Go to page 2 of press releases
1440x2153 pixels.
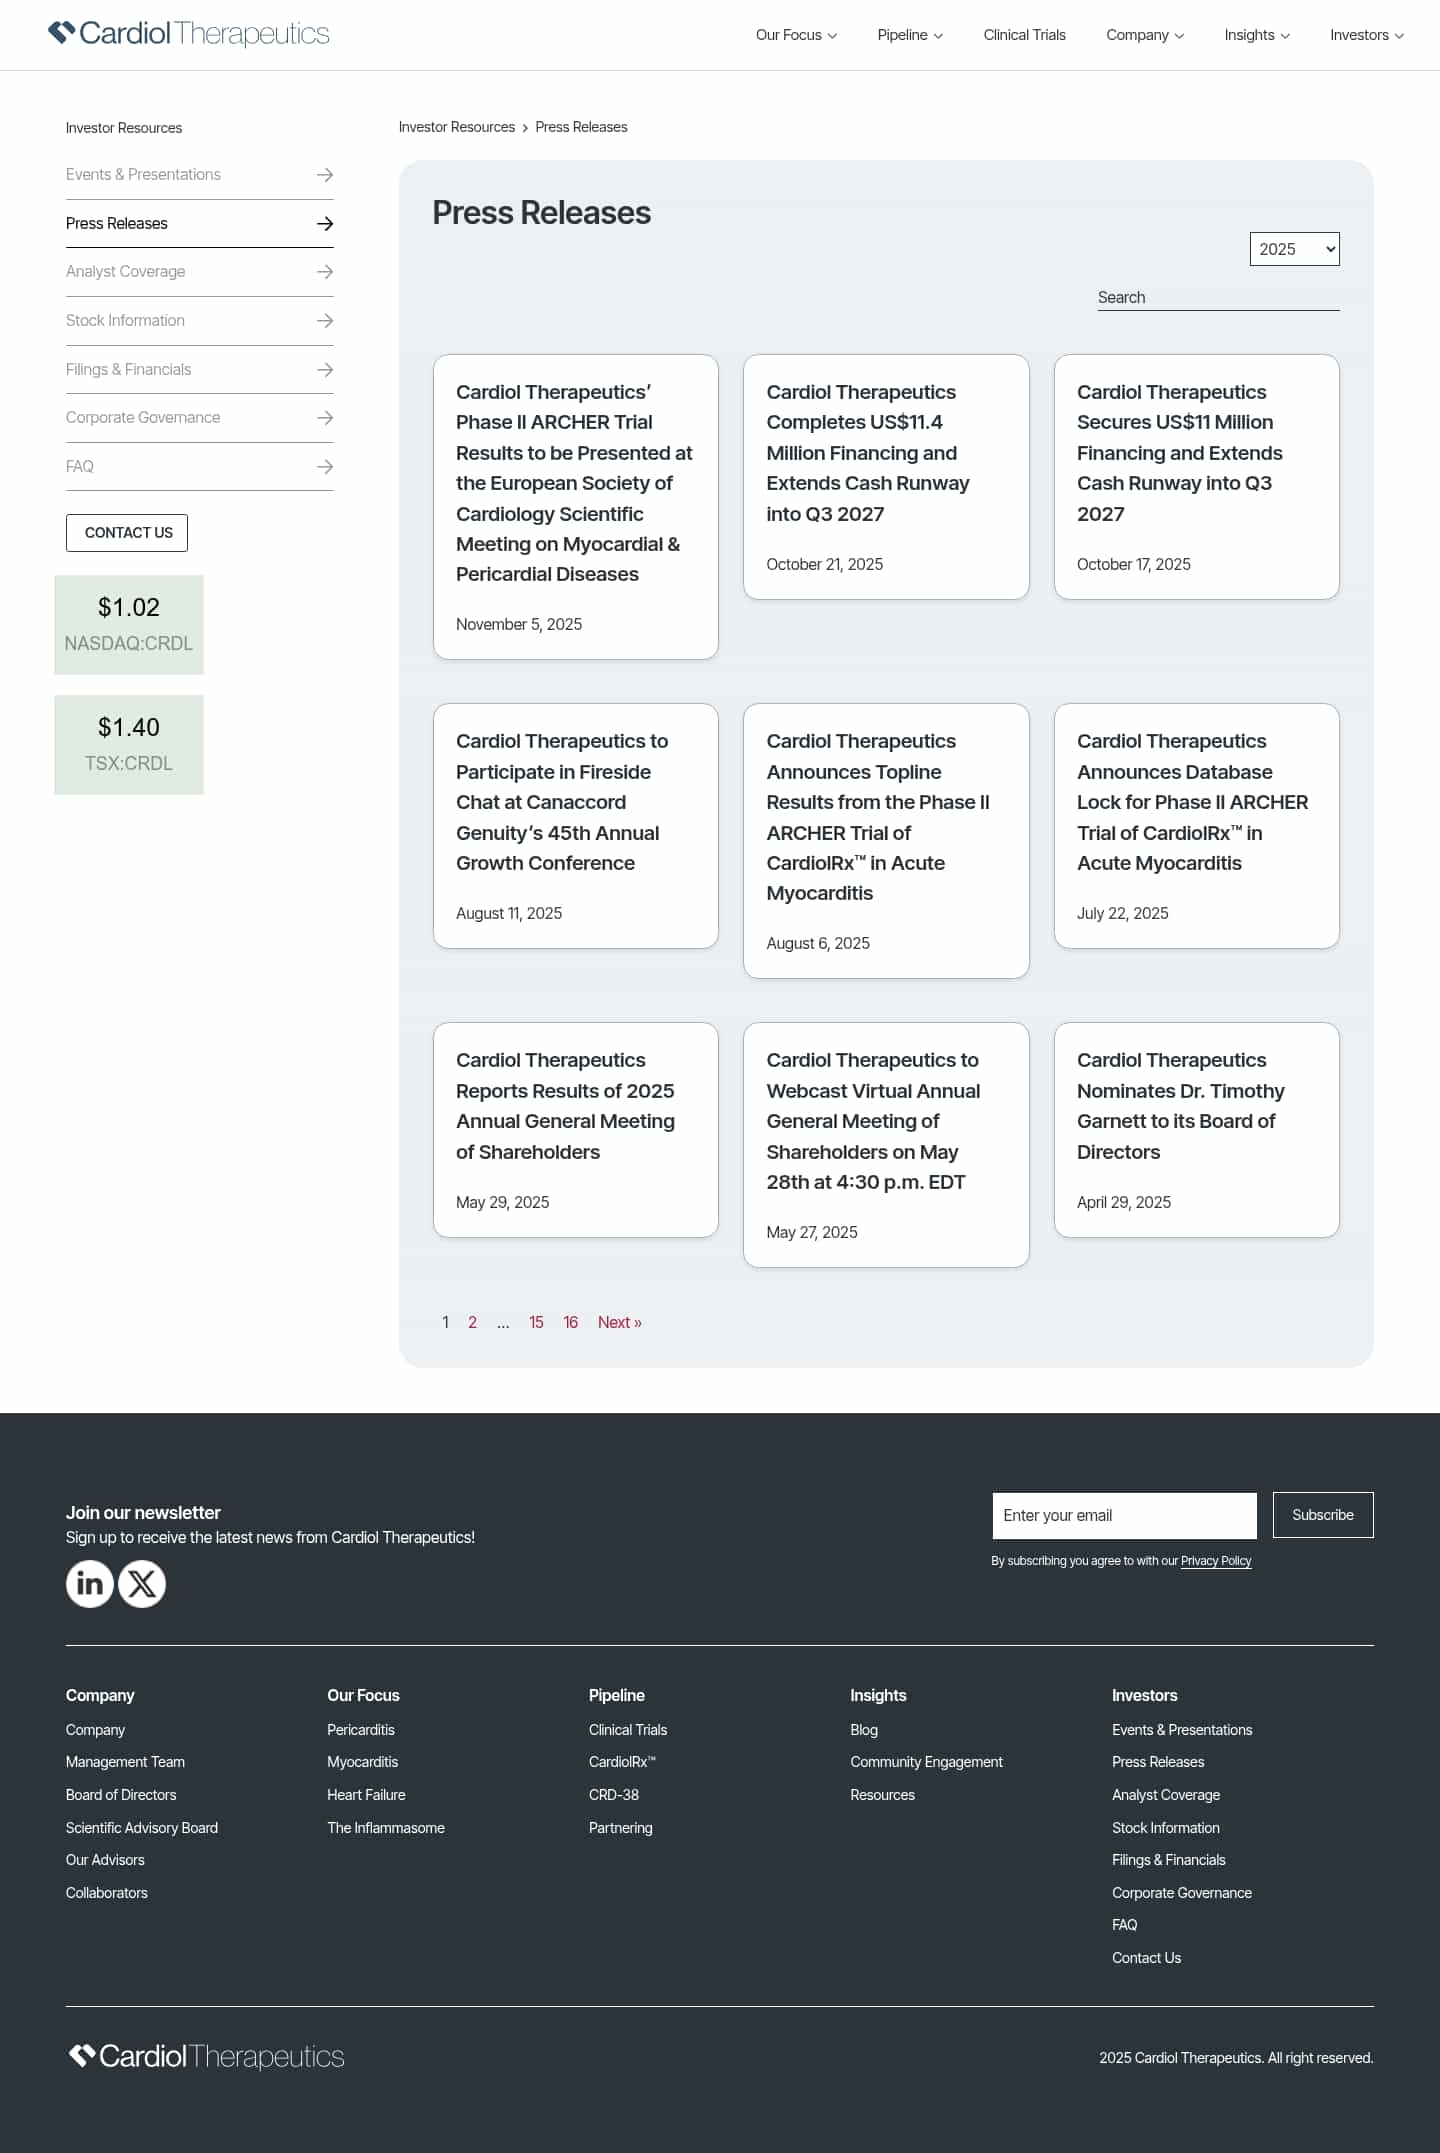click(x=472, y=1322)
